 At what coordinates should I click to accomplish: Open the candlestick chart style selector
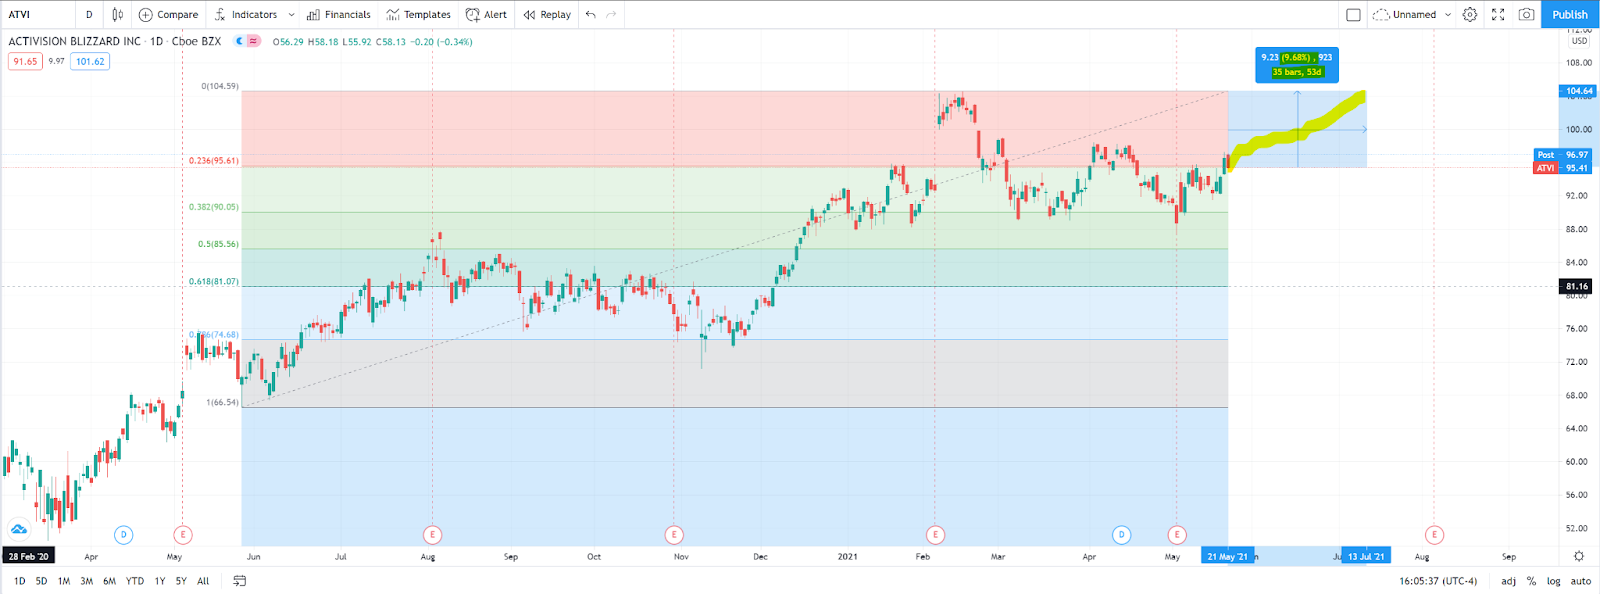point(118,14)
